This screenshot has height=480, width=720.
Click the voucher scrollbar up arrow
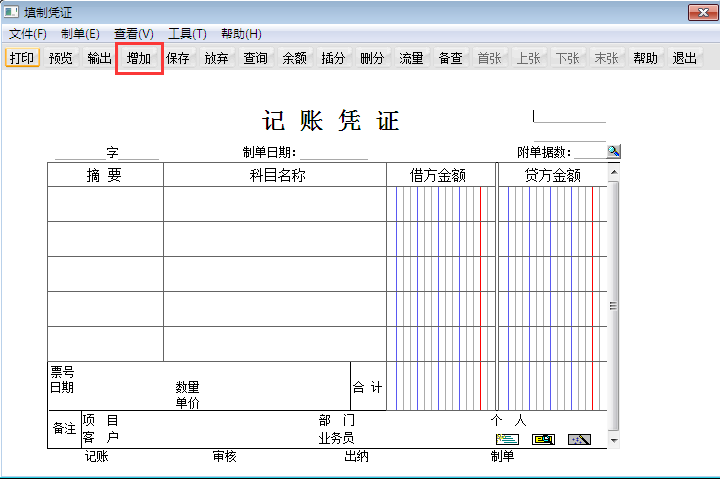tap(613, 171)
